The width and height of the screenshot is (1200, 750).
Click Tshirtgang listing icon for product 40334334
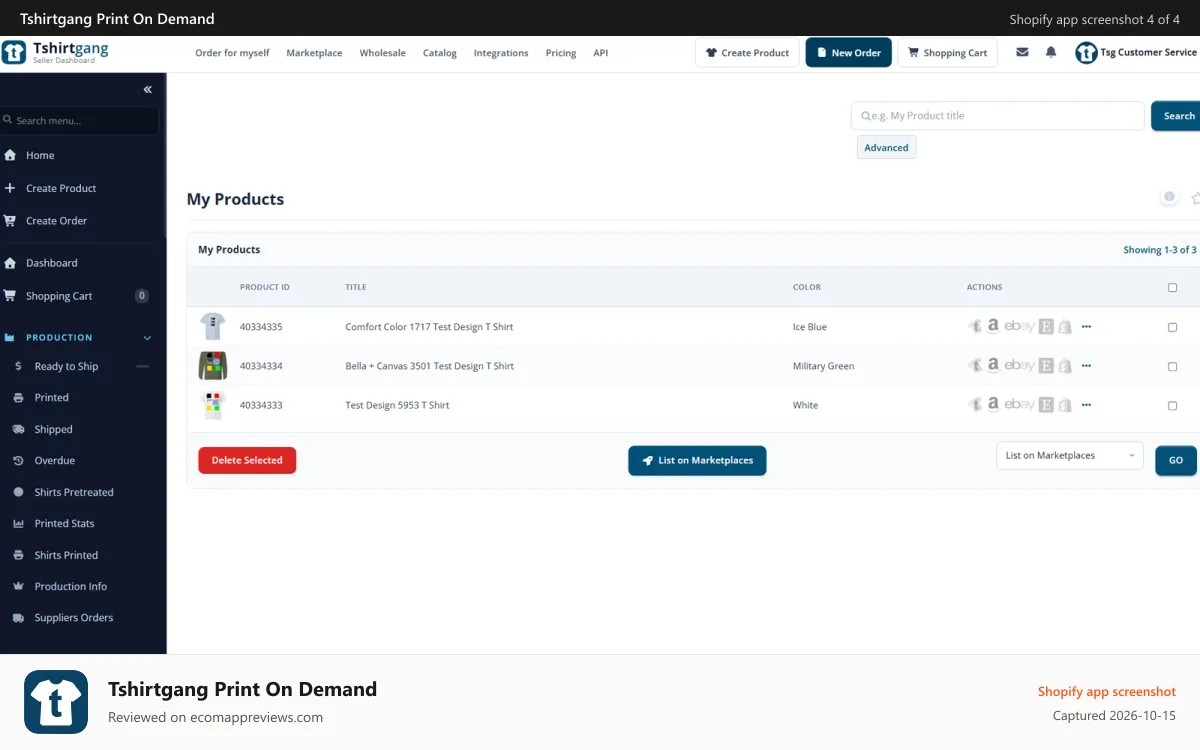pyautogui.click(x=975, y=366)
